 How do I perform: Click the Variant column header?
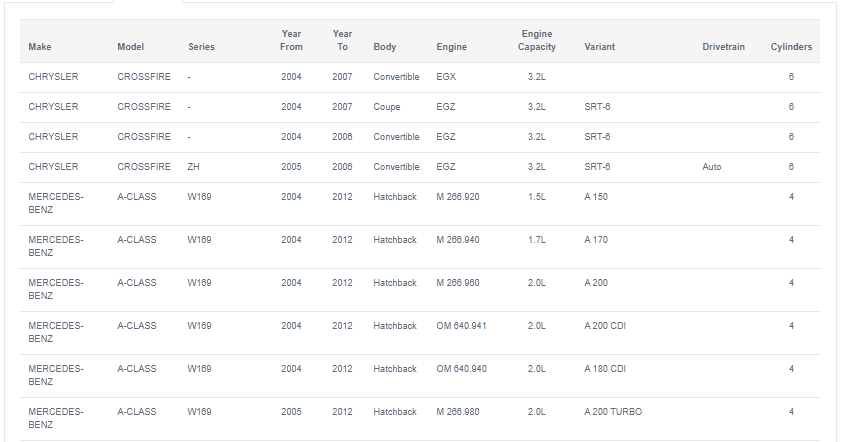pyautogui.click(x=600, y=47)
